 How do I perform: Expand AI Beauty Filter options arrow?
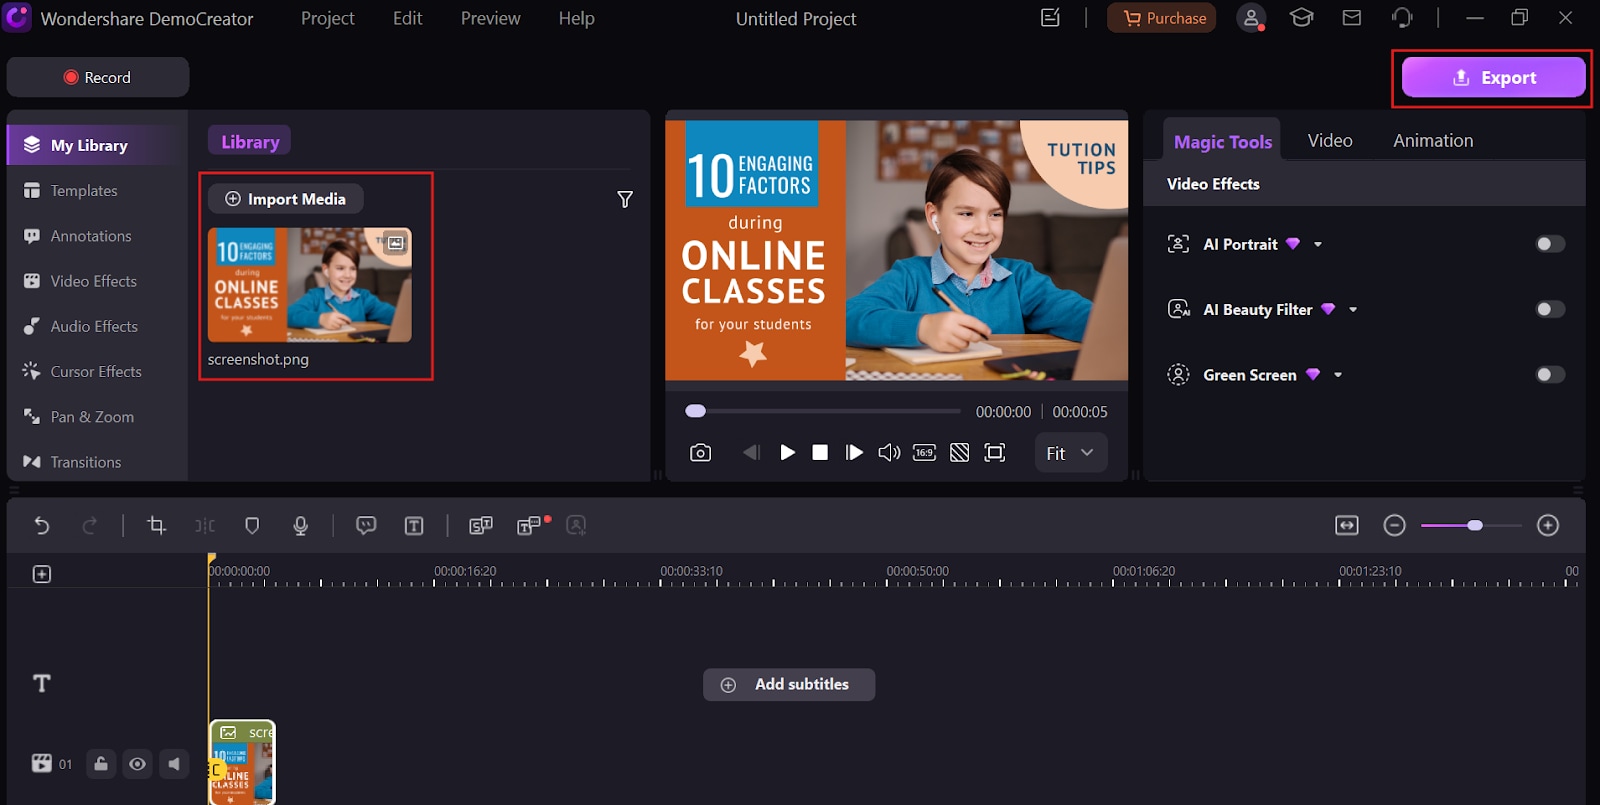[x=1353, y=310]
